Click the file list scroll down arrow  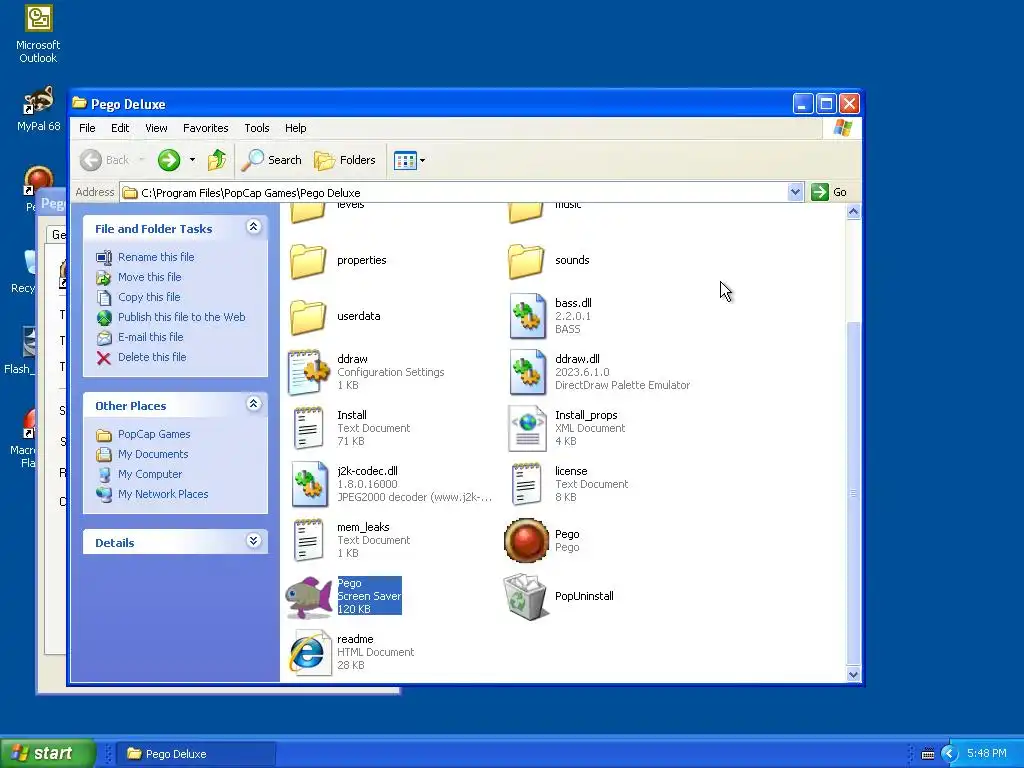pyautogui.click(x=853, y=675)
